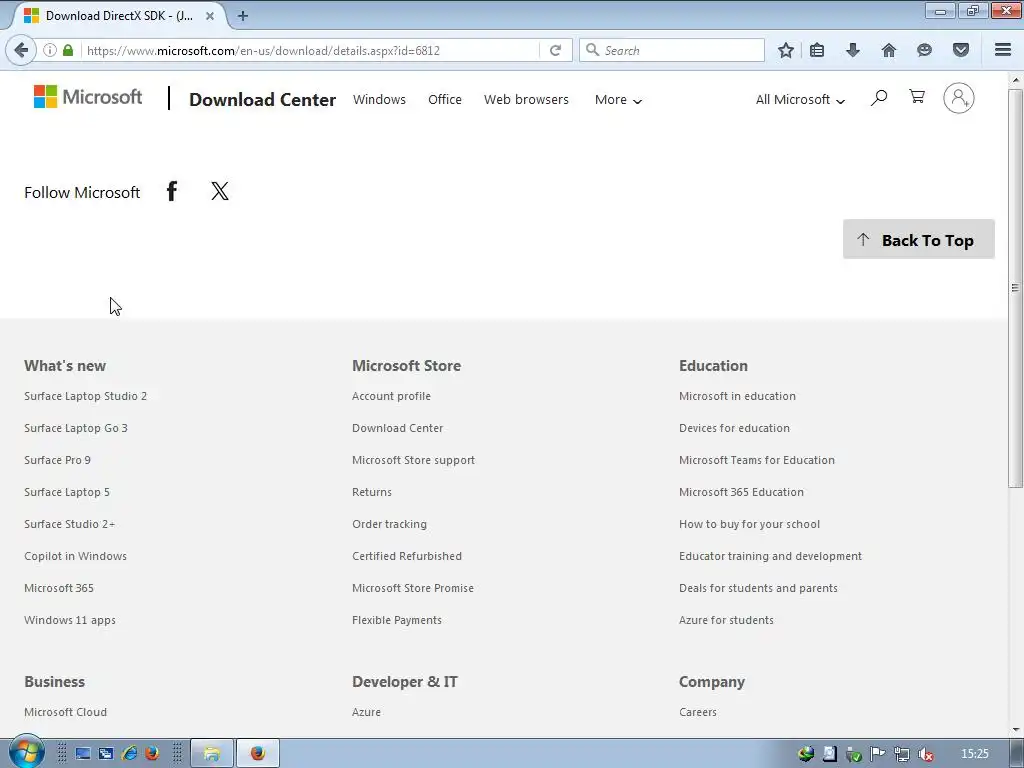Click the Download Center header link
1024x768 pixels.
[x=263, y=99]
